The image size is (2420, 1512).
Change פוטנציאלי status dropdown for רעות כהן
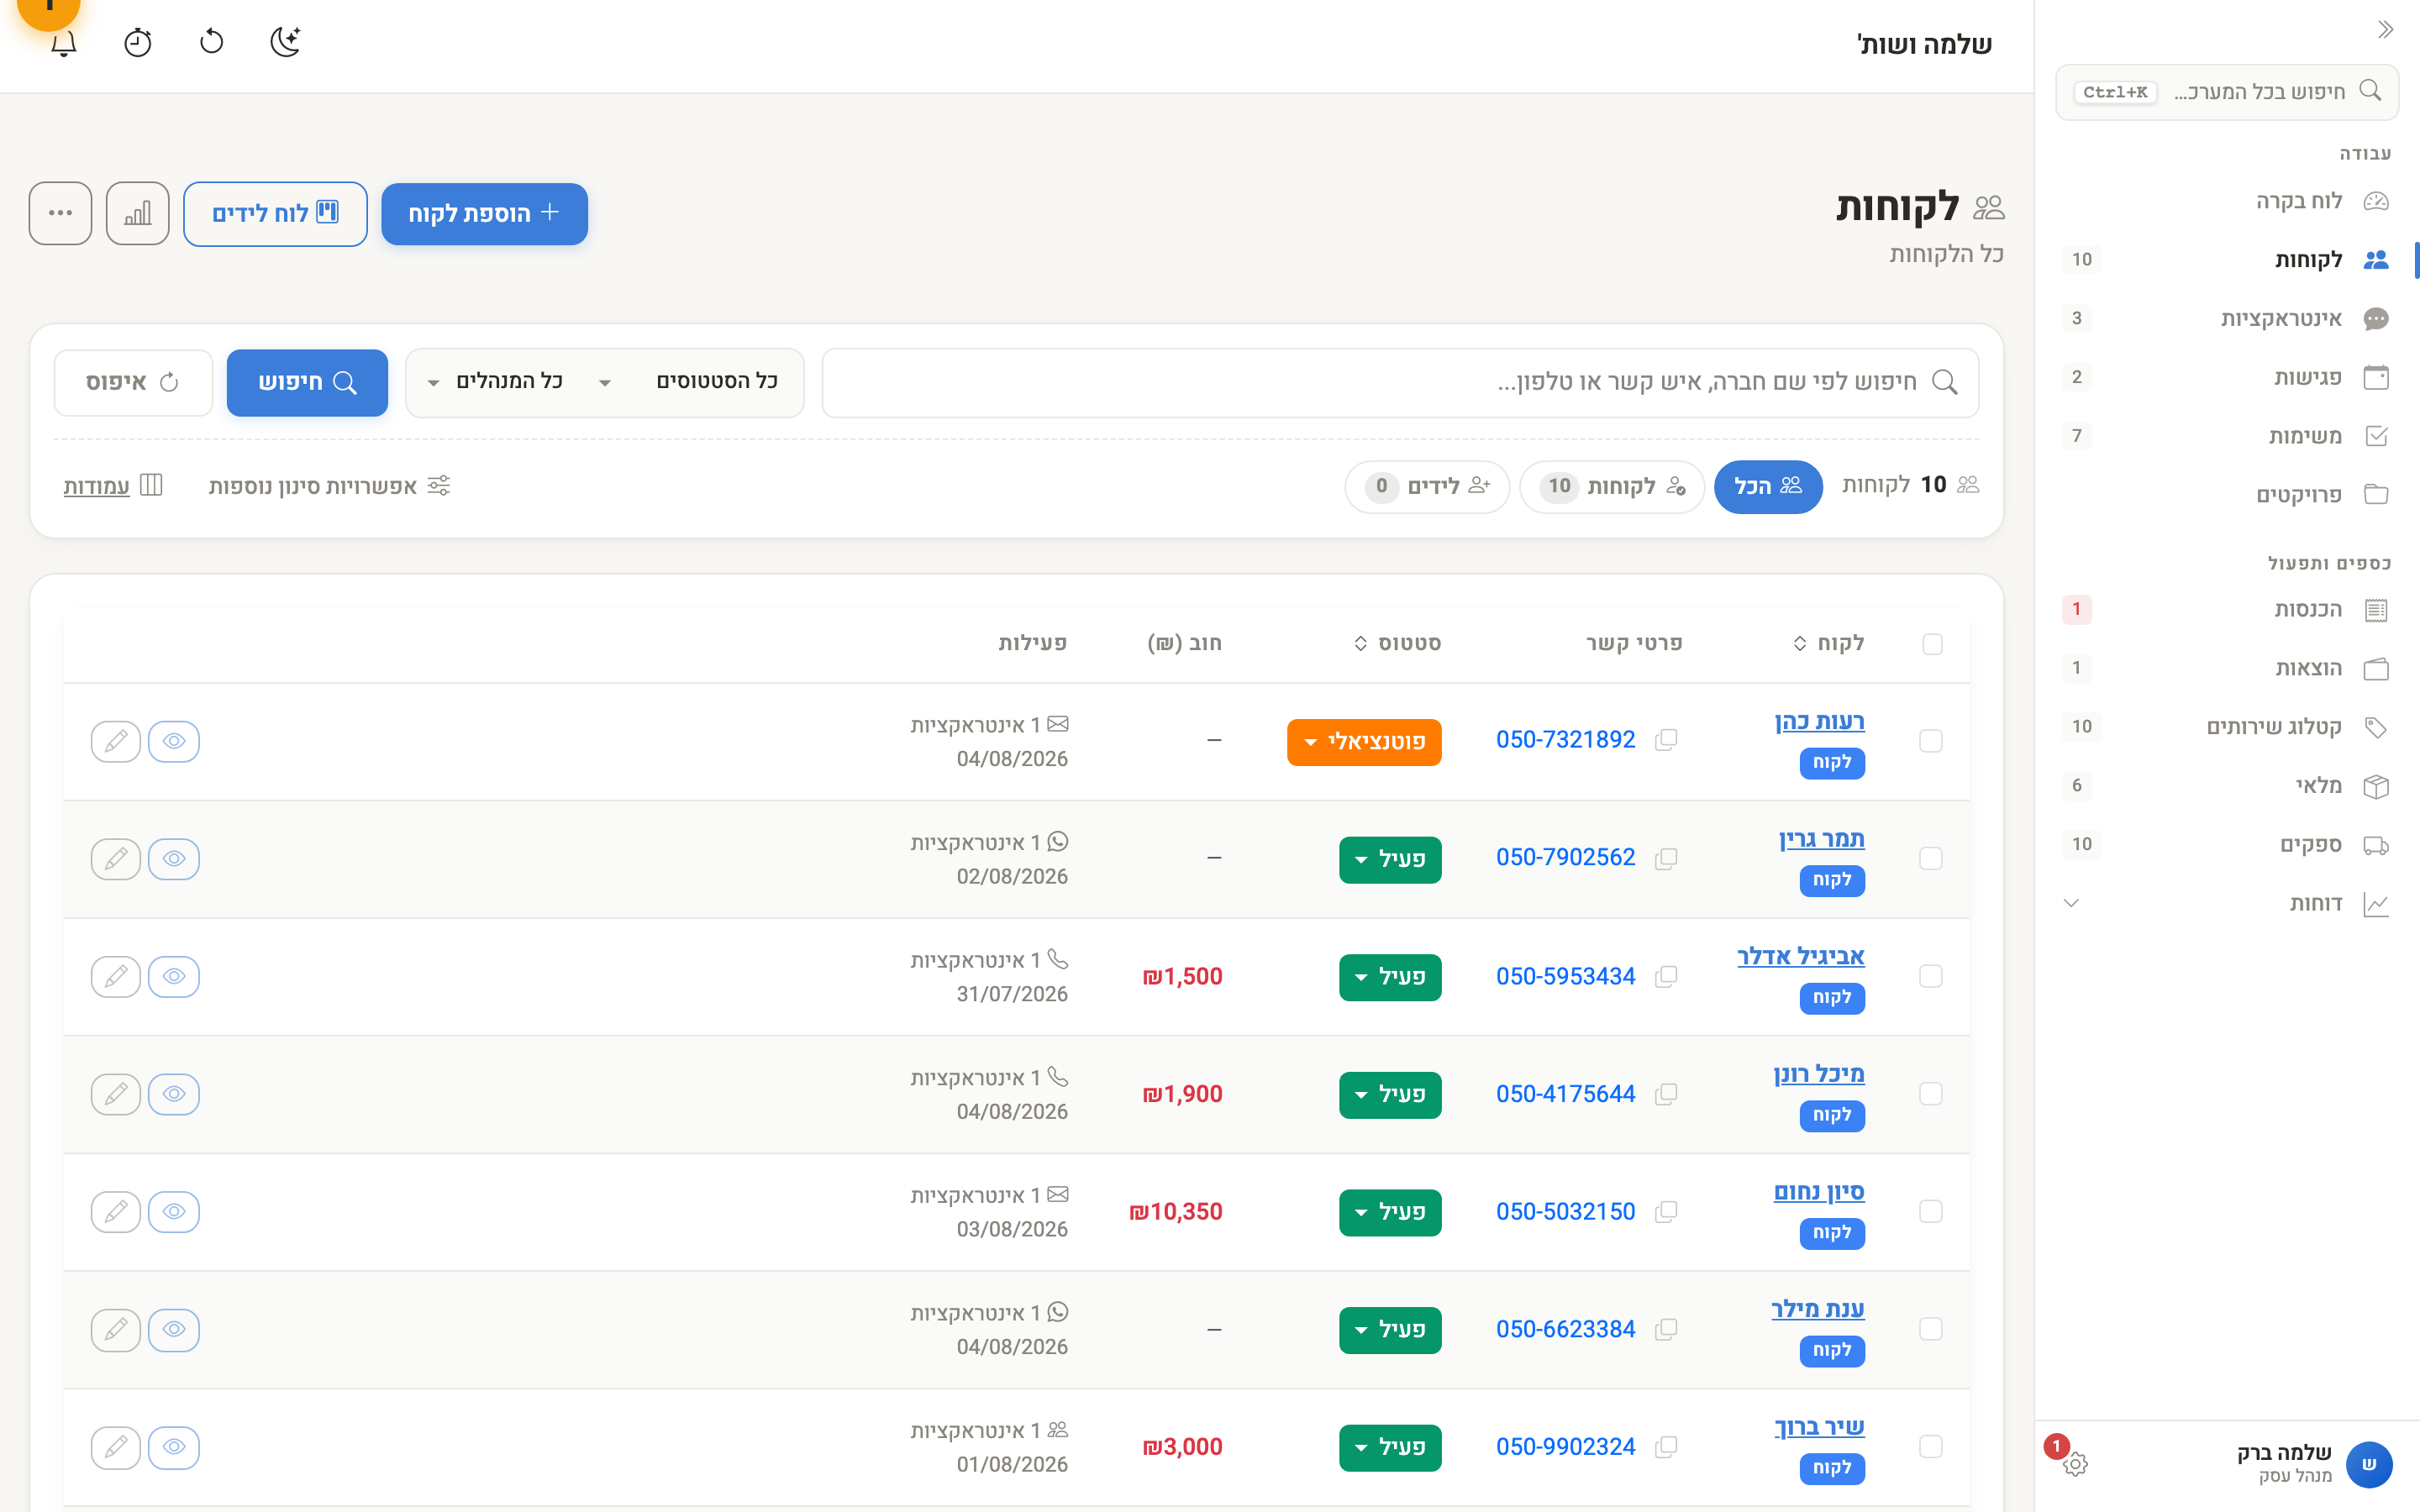click(1364, 742)
